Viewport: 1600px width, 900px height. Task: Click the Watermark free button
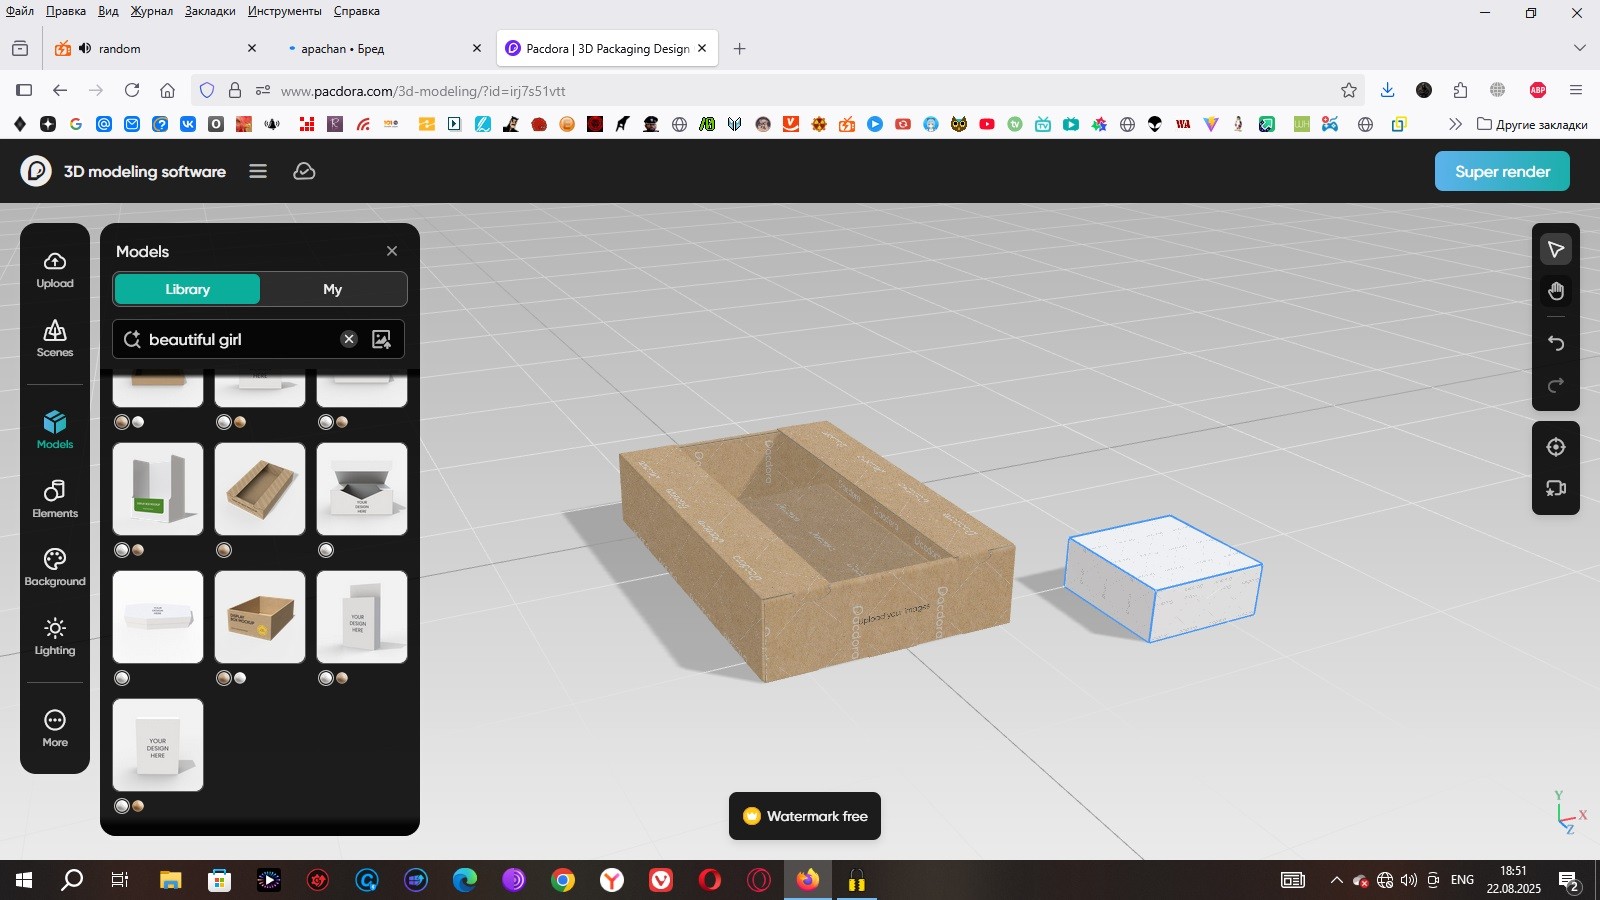pyautogui.click(x=805, y=816)
